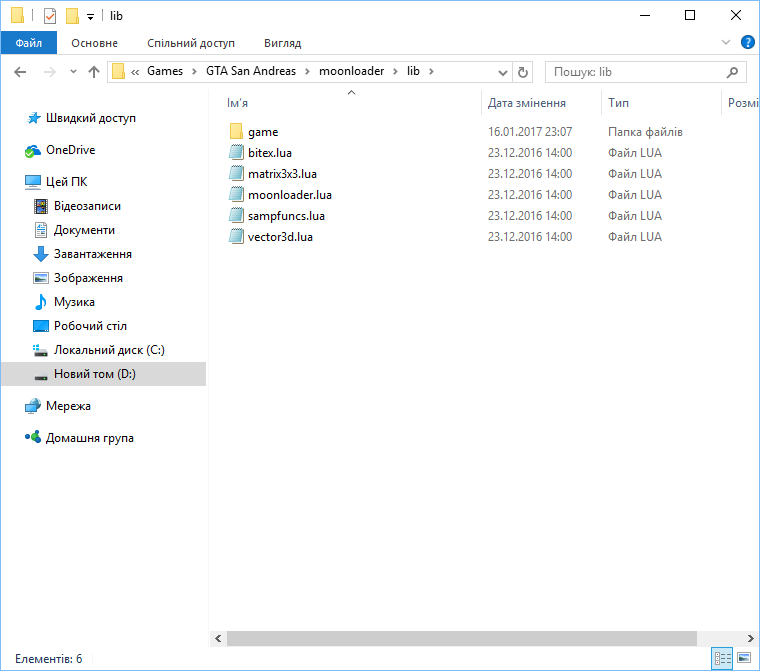Viewport: 760px width, 671px height.
Task: Select the game folder icon
Action: point(236,131)
